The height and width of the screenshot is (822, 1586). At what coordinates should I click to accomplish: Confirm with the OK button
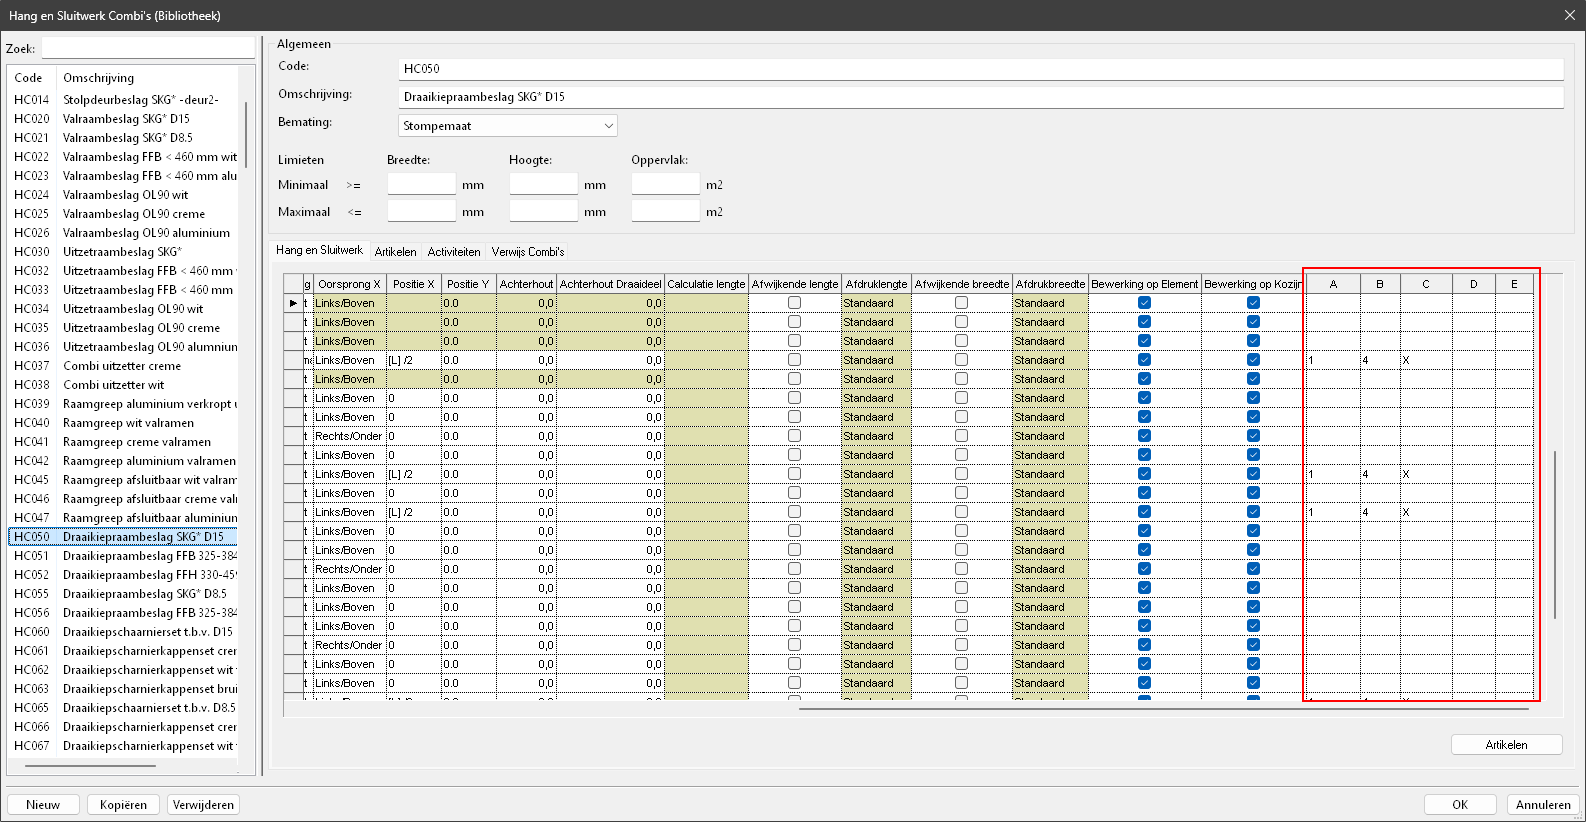pos(1460,805)
